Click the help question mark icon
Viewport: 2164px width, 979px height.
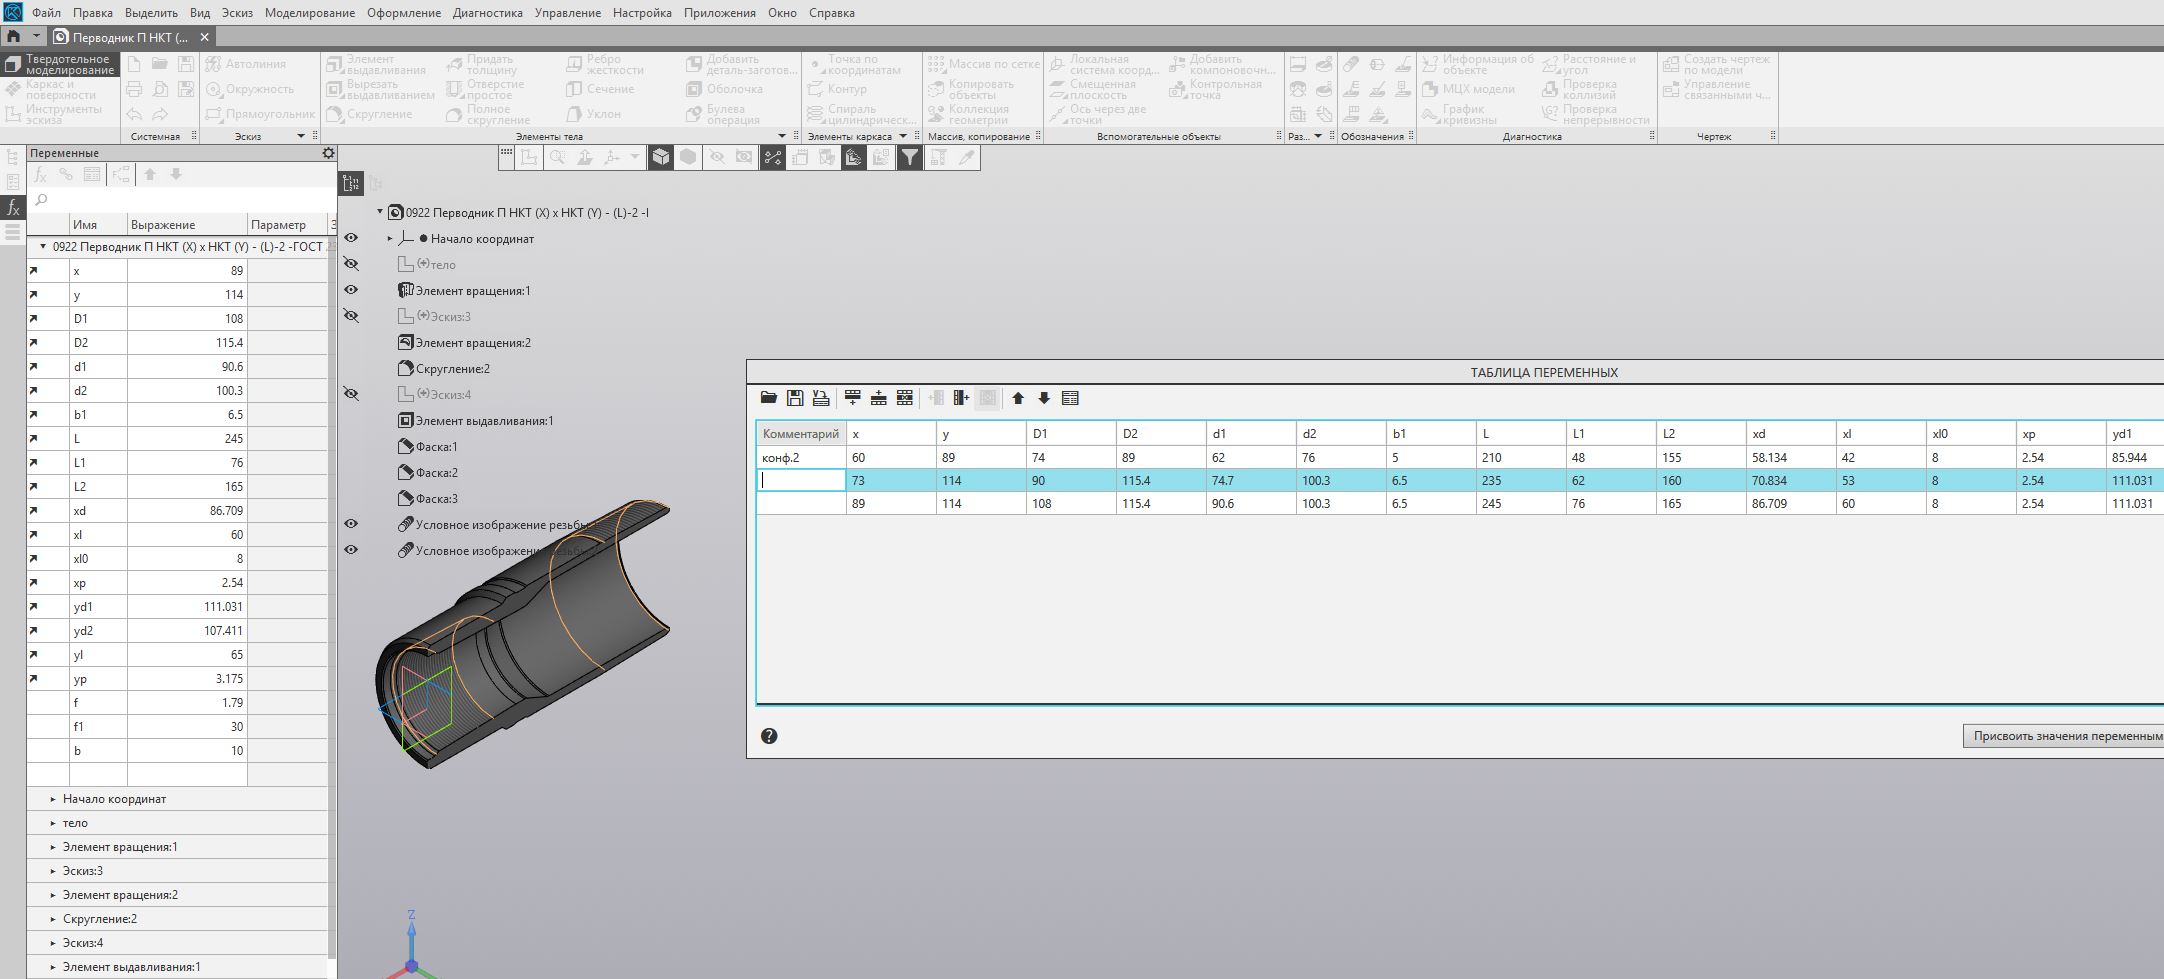[x=769, y=736]
